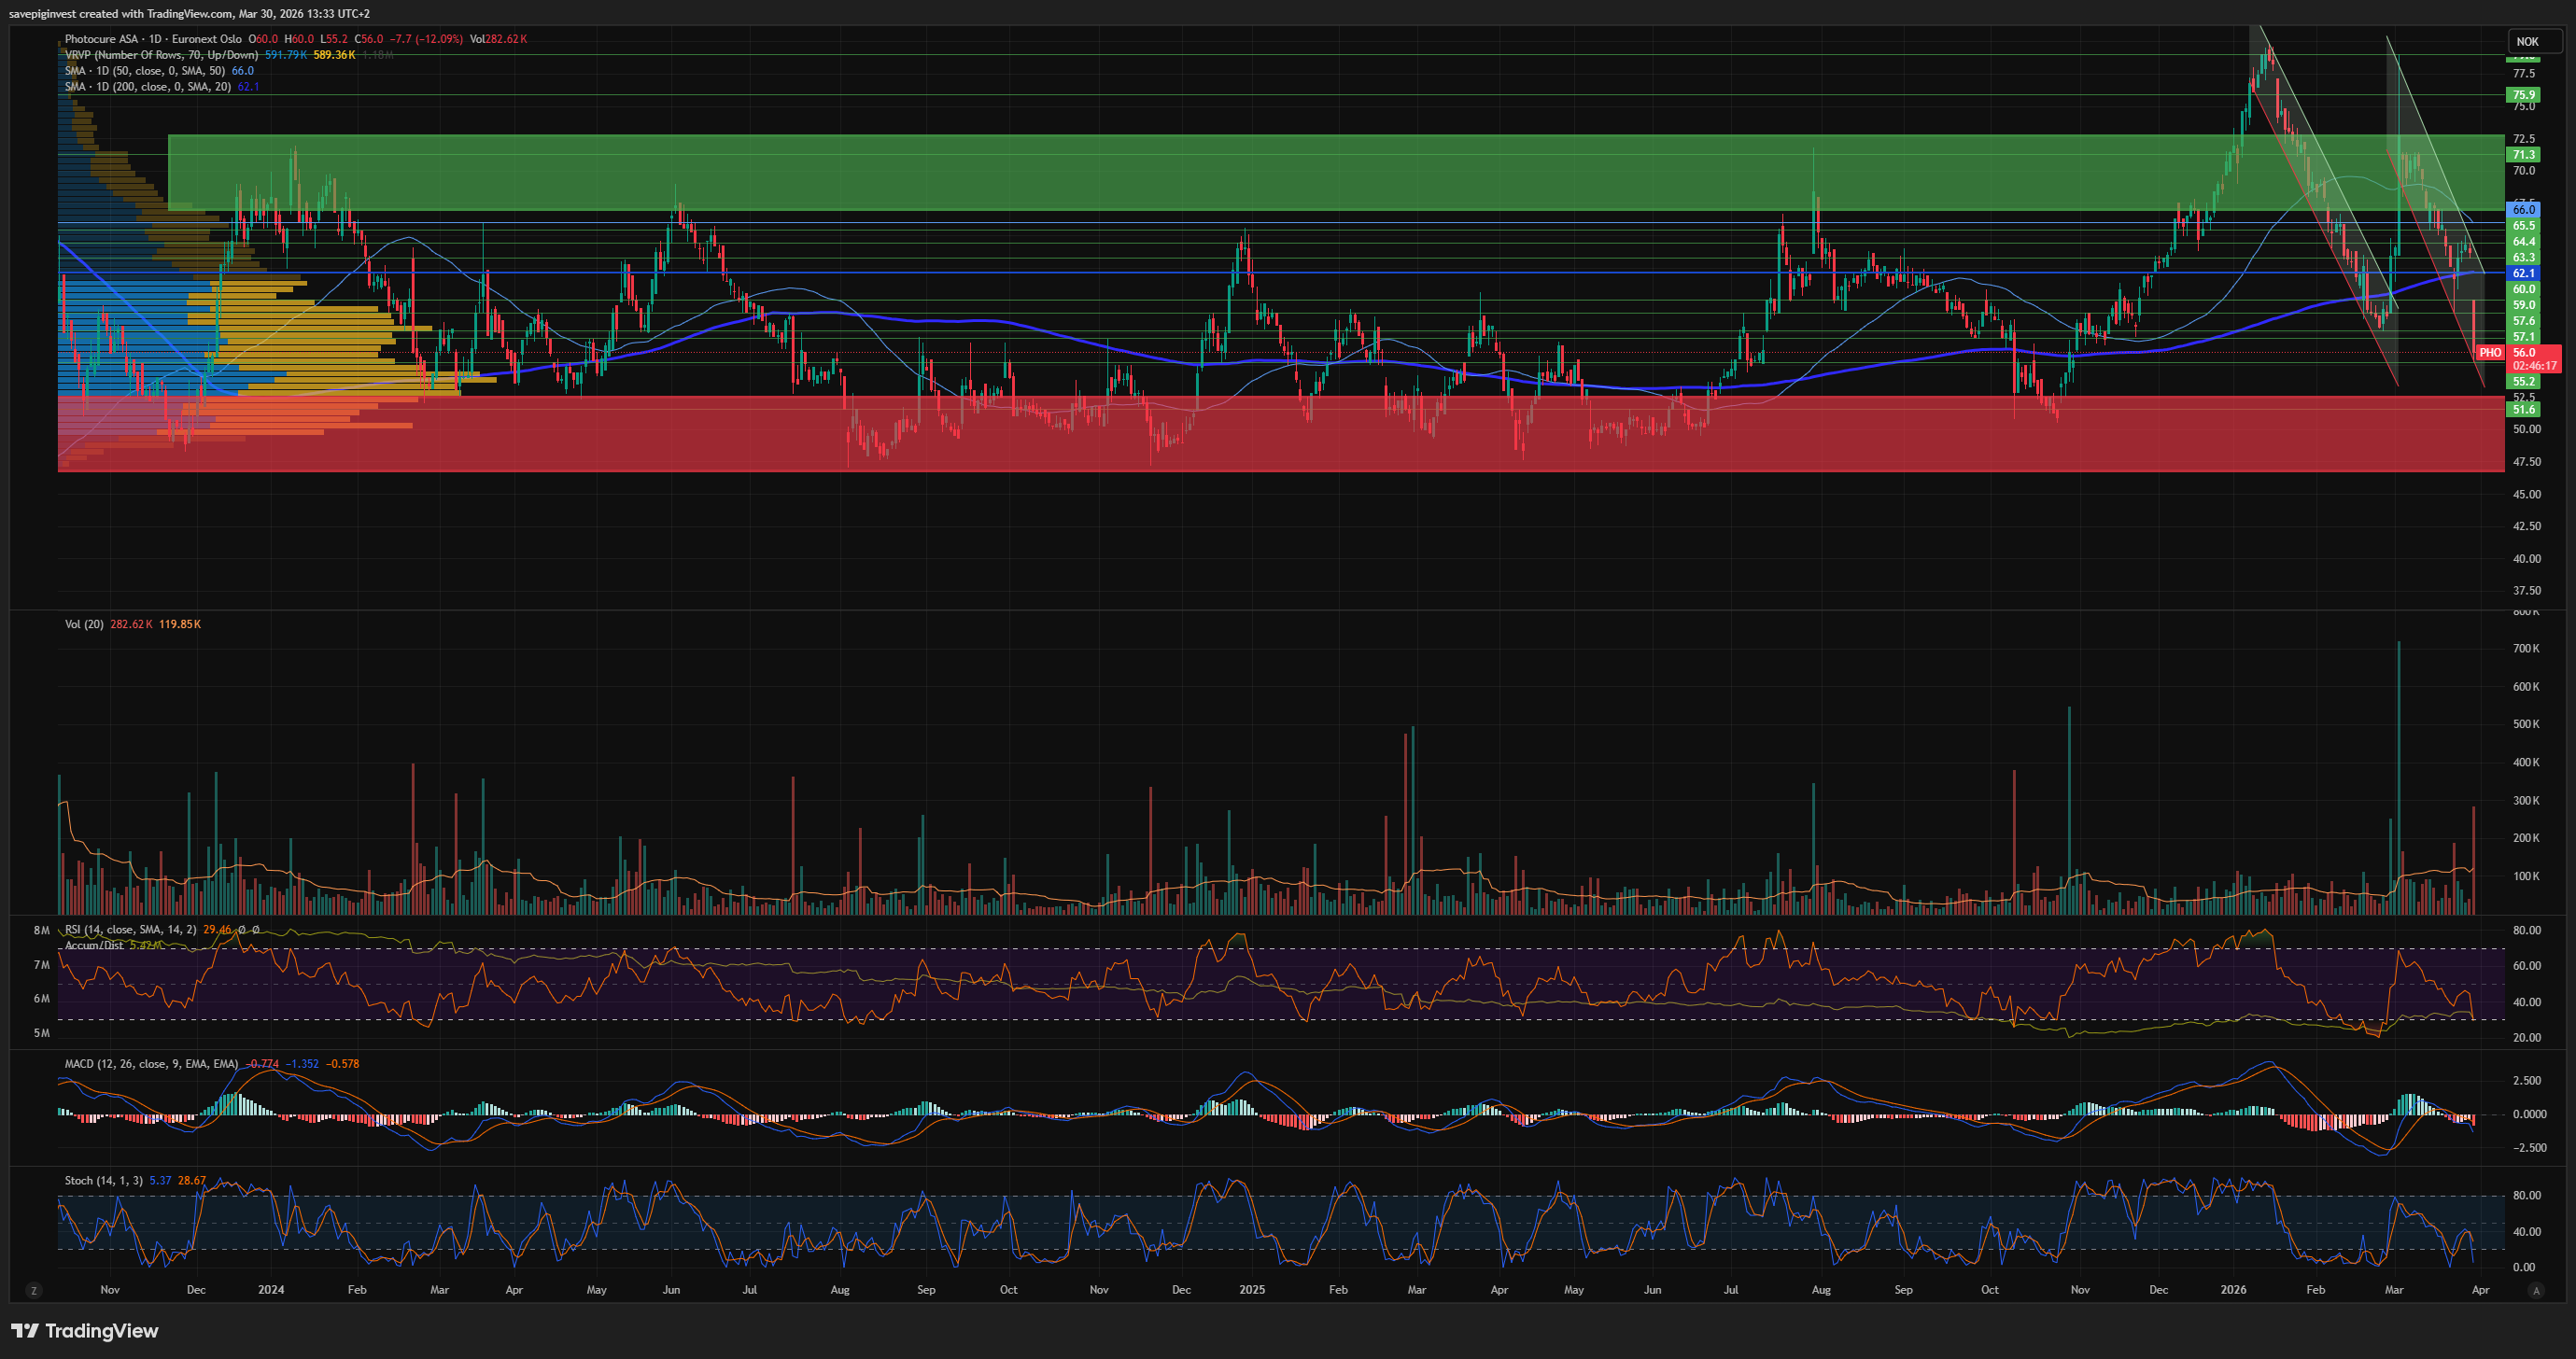Image resolution: width=2576 pixels, height=1359 pixels.
Task: Click the 2025 label on time axis
Action: 1252,1290
